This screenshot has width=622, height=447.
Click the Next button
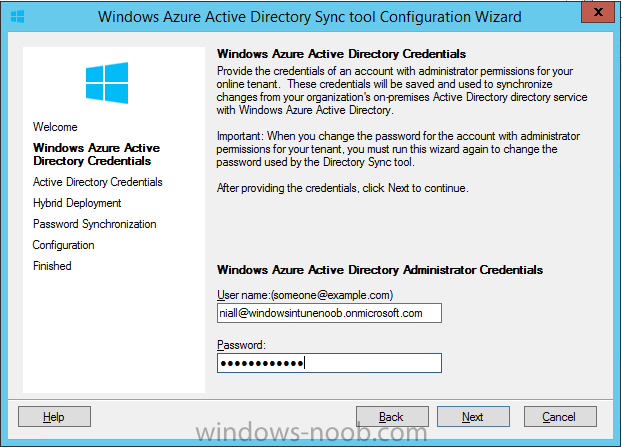tap(473, 416)
